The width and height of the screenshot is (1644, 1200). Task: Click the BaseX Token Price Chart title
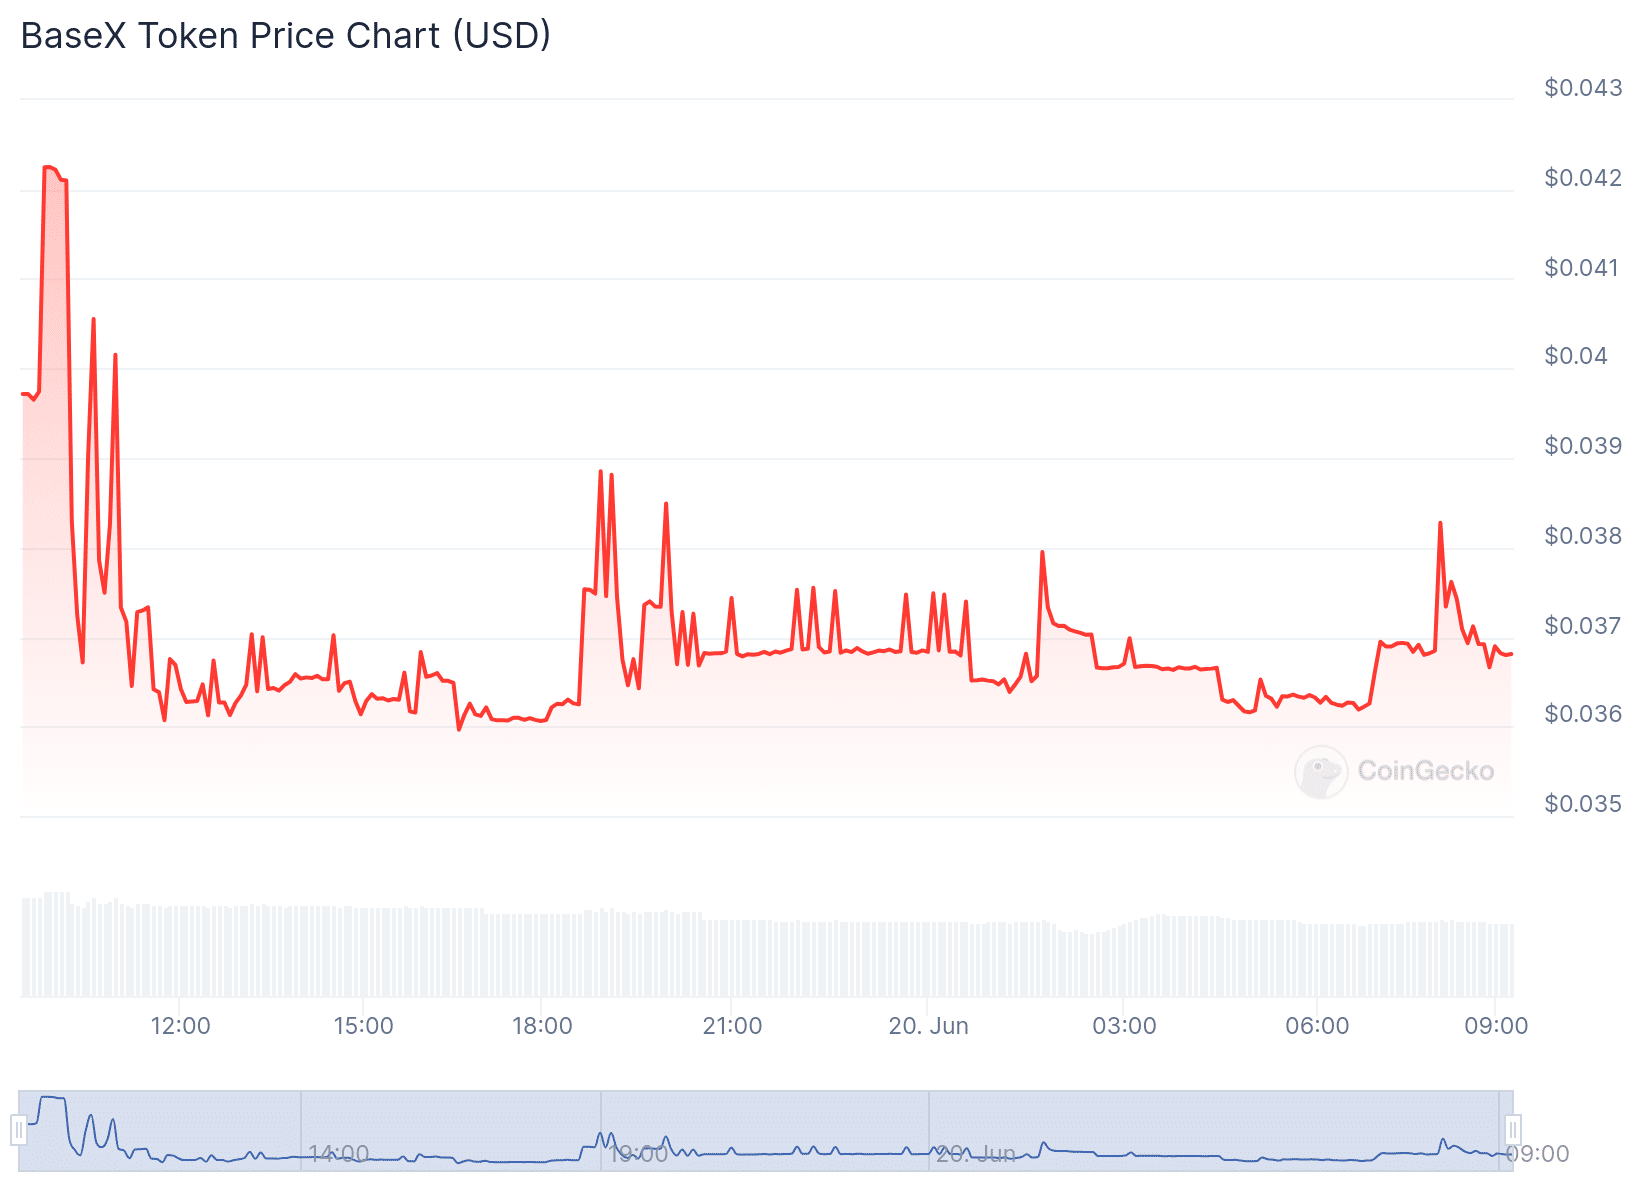[286, 36]
